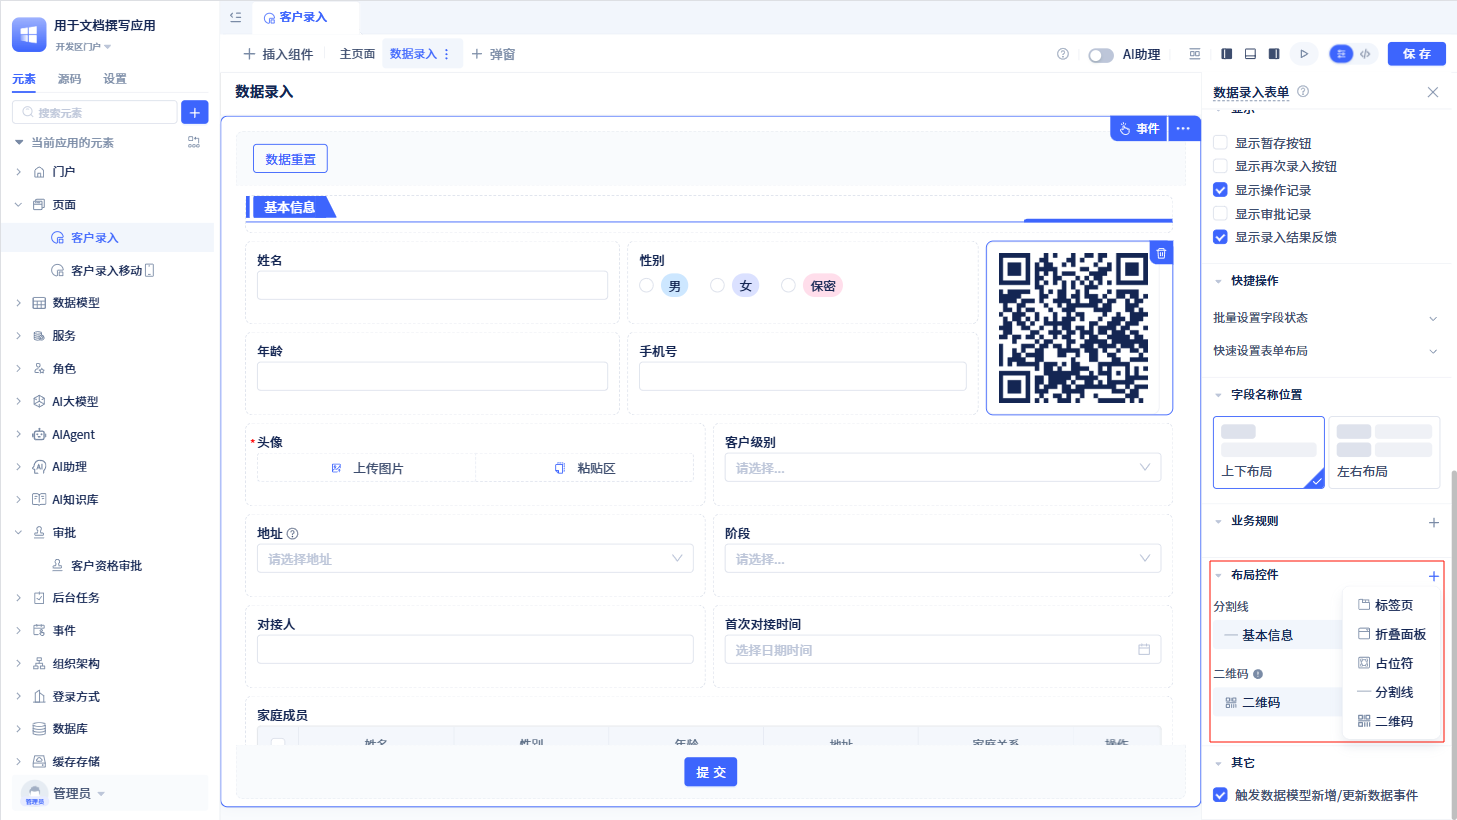Open the 客户级别 dropdown
1457x820 pixels.
coord(943,468)
